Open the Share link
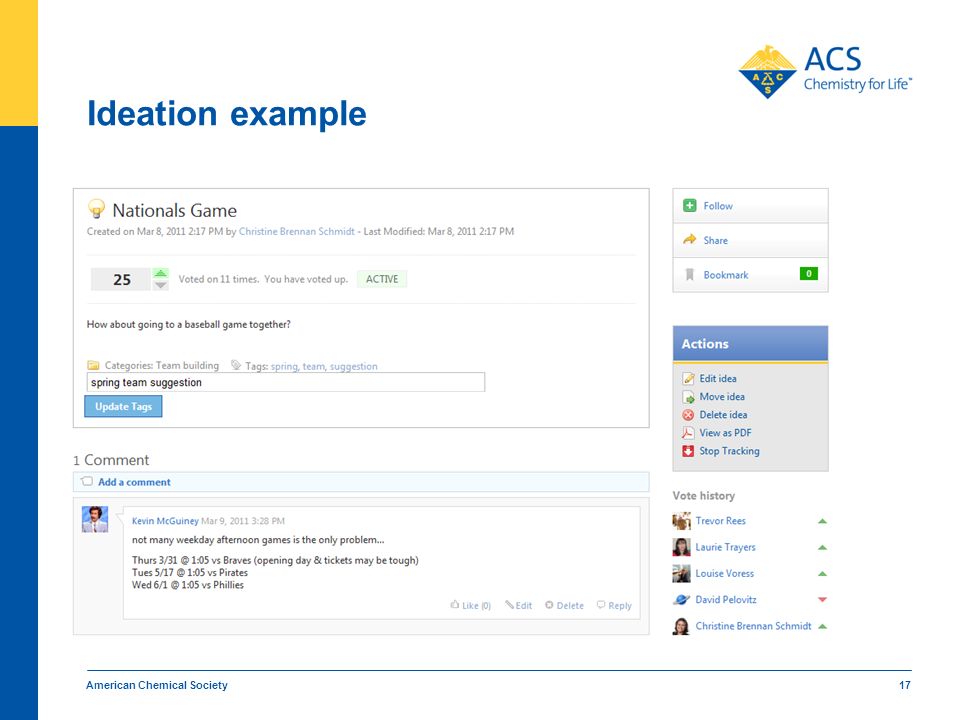 pos(716,240)
